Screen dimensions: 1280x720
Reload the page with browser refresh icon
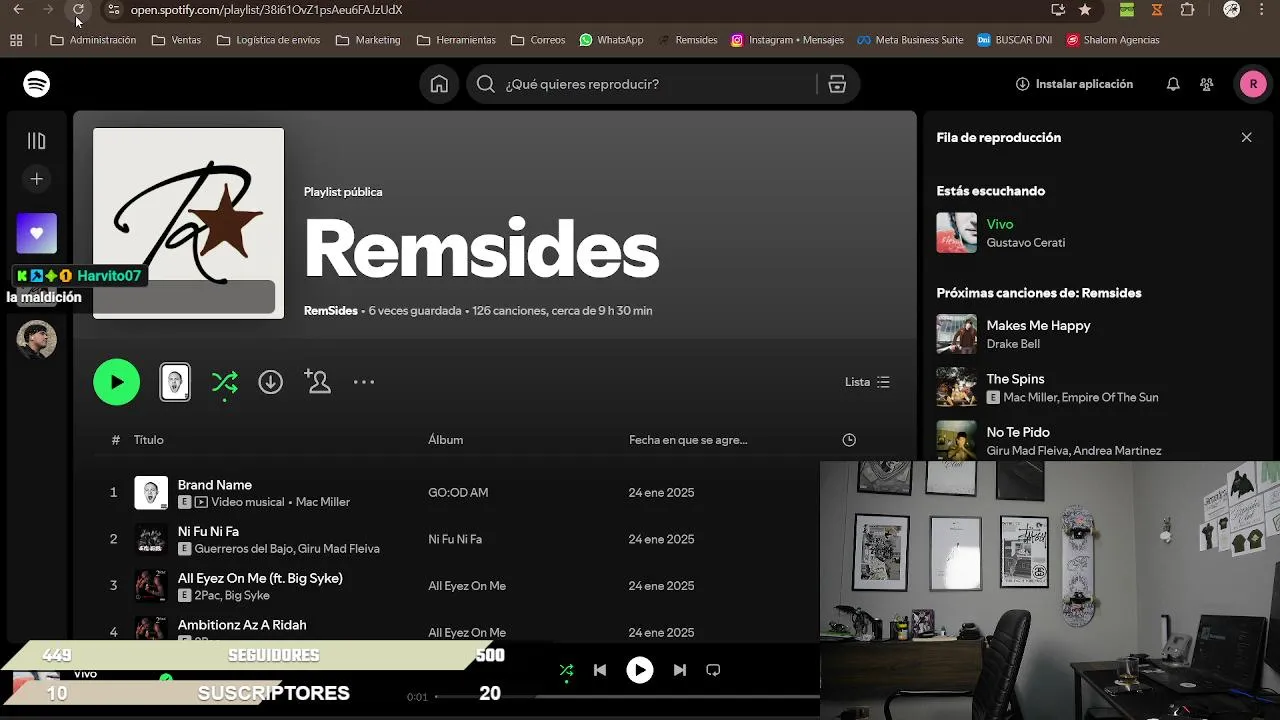[78, 10]
